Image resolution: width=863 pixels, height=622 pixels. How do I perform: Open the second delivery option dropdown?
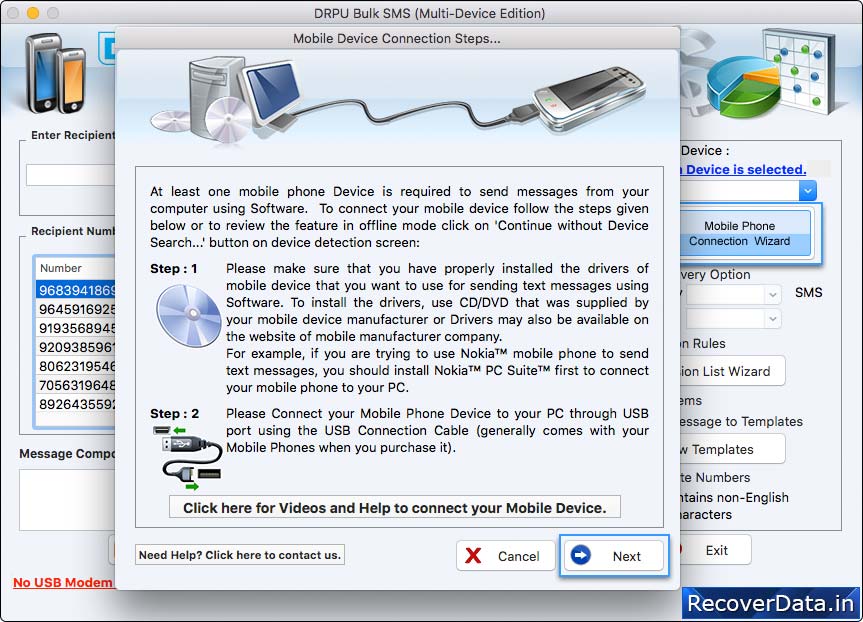tap(772, 319)
